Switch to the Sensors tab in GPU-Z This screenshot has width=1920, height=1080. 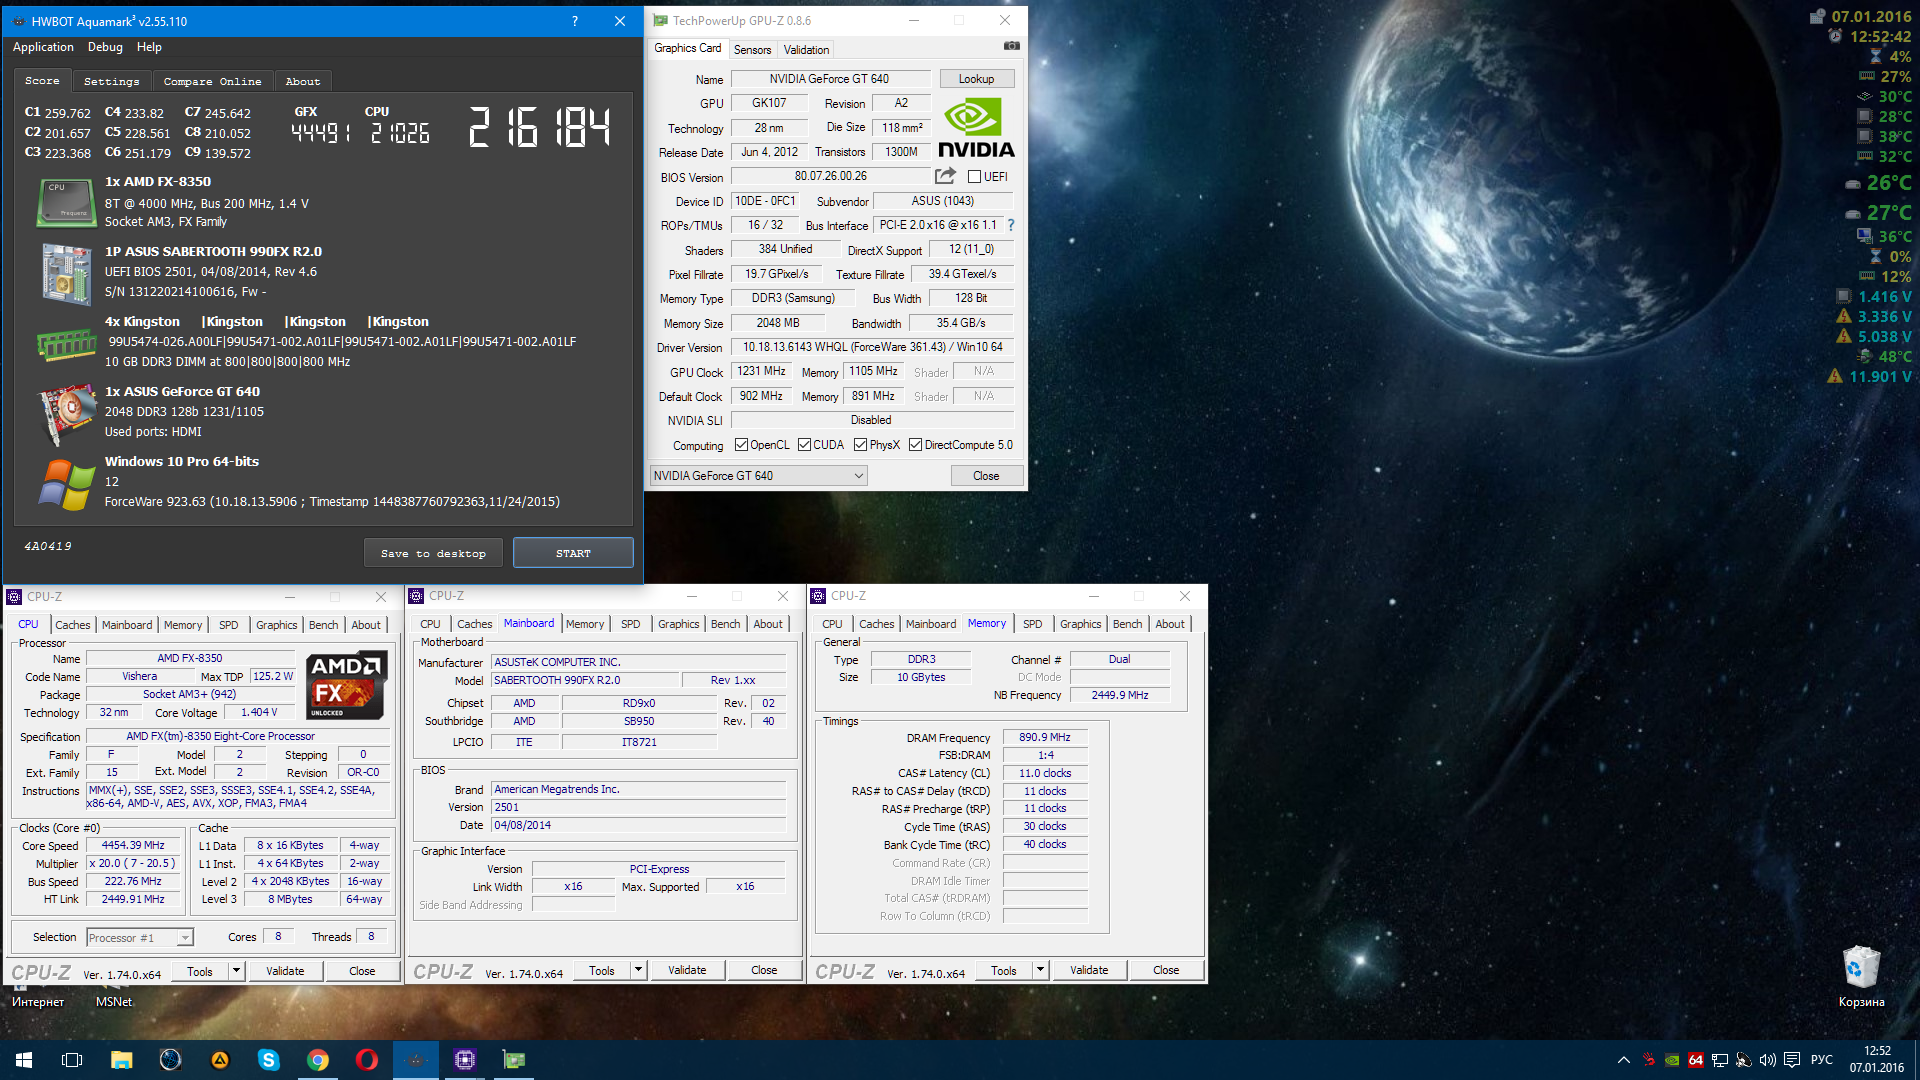(752, 50)
